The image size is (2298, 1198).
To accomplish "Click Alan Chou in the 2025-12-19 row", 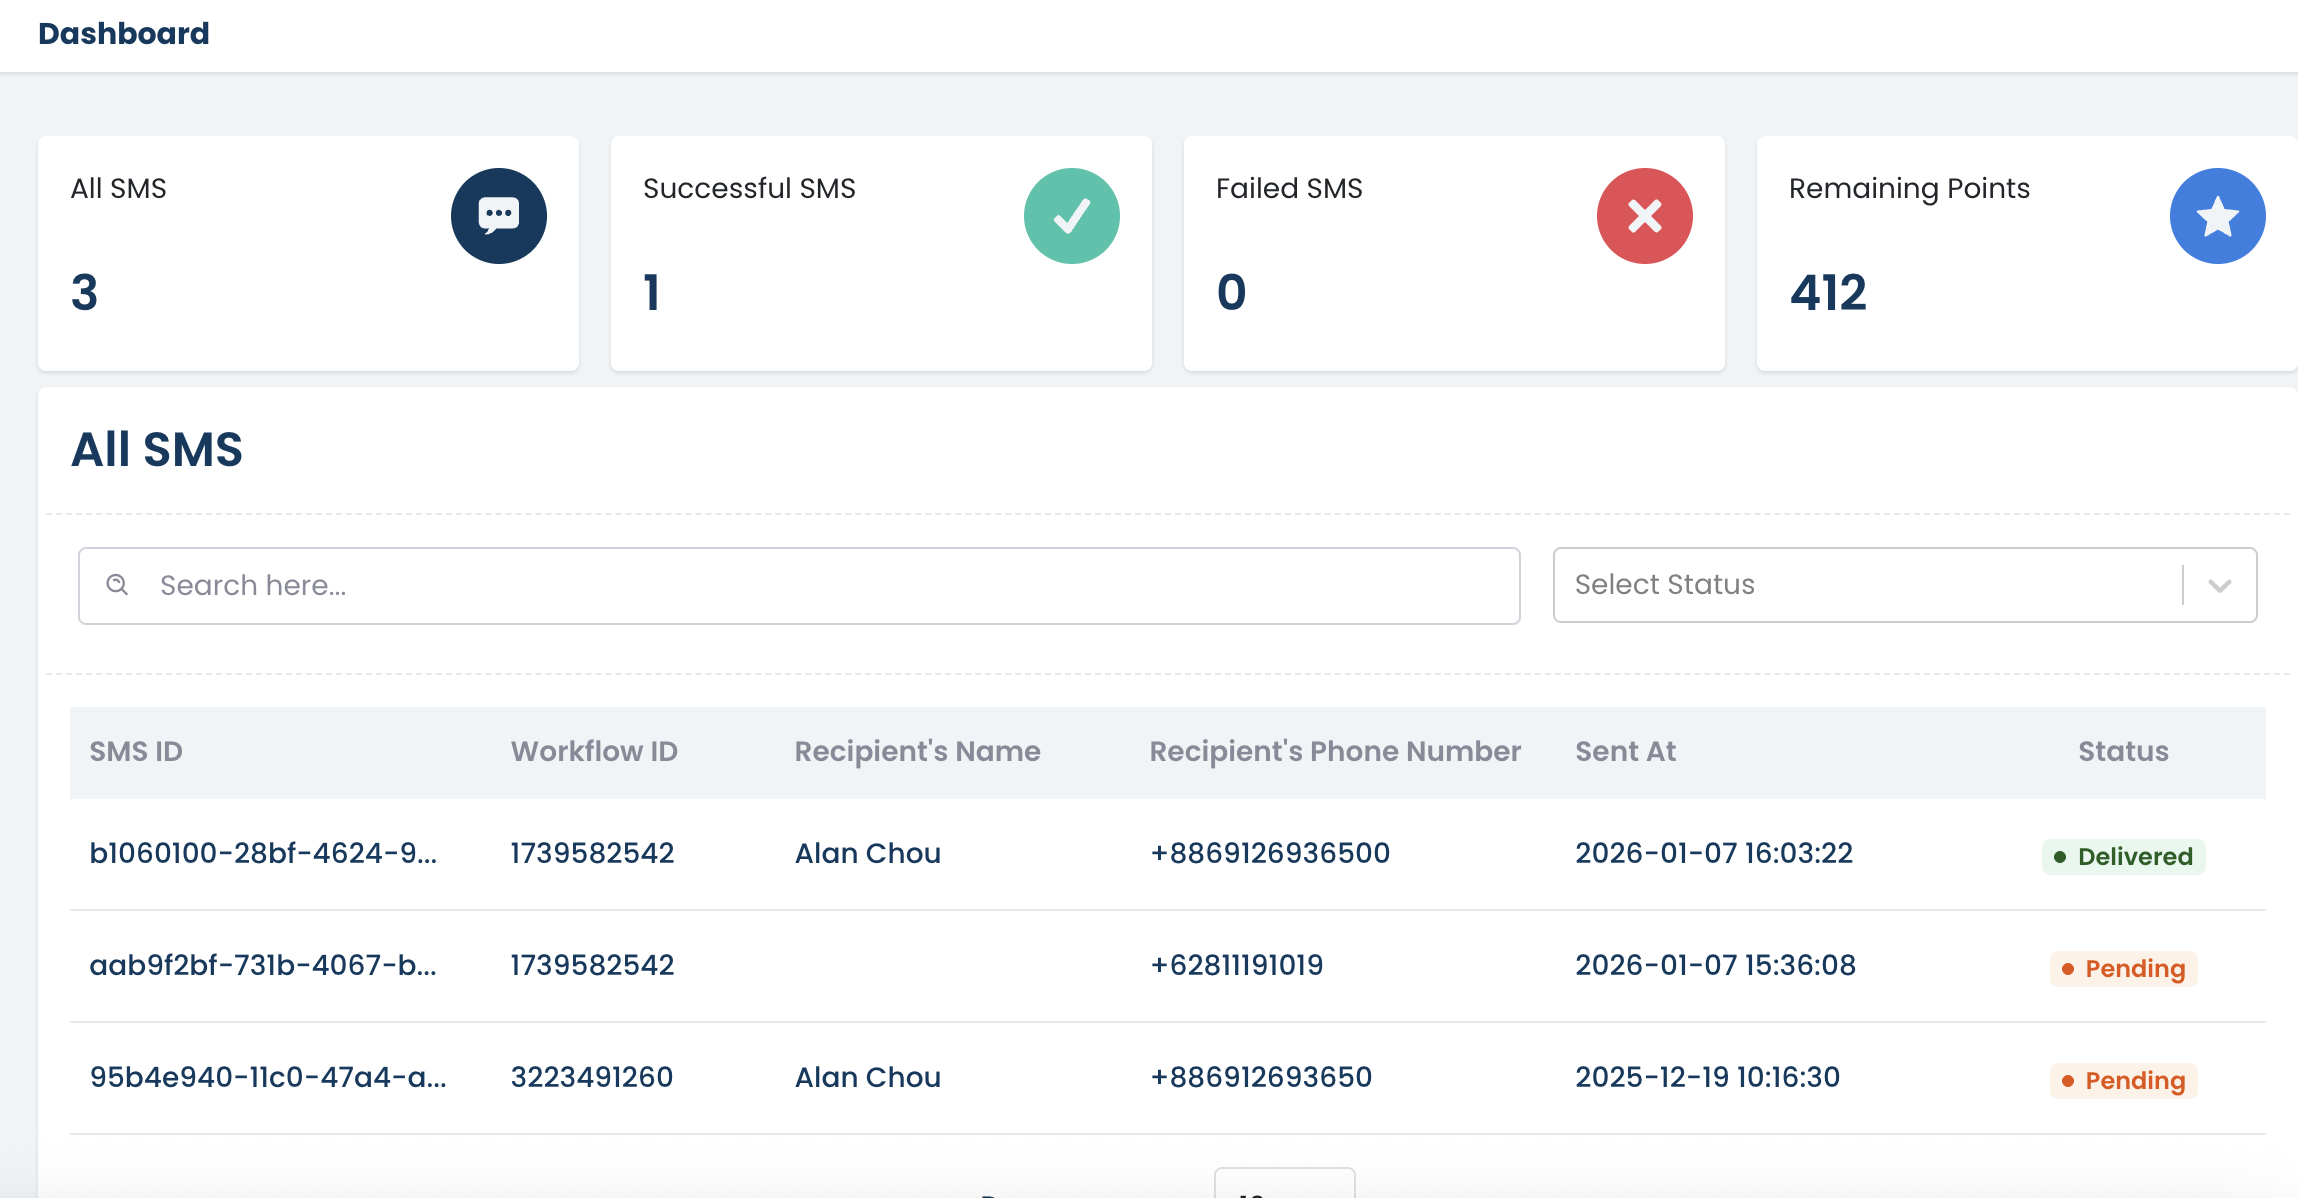I will pyautogui.click(x=868, y=1077).
